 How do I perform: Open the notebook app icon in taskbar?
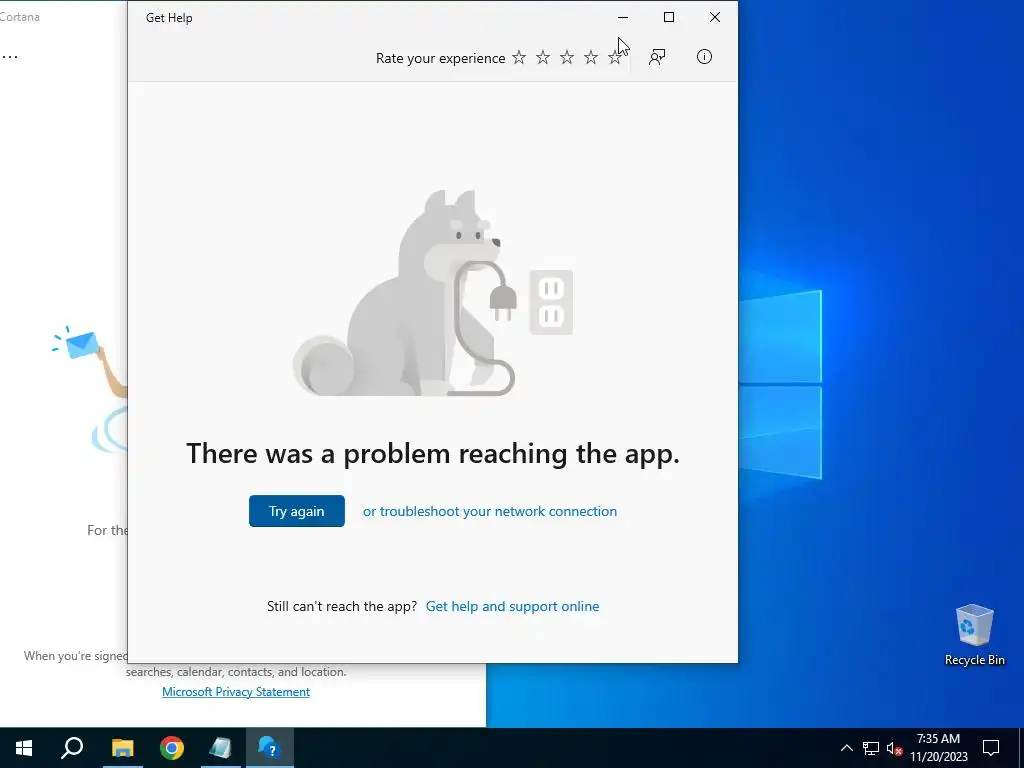point(221,748)
